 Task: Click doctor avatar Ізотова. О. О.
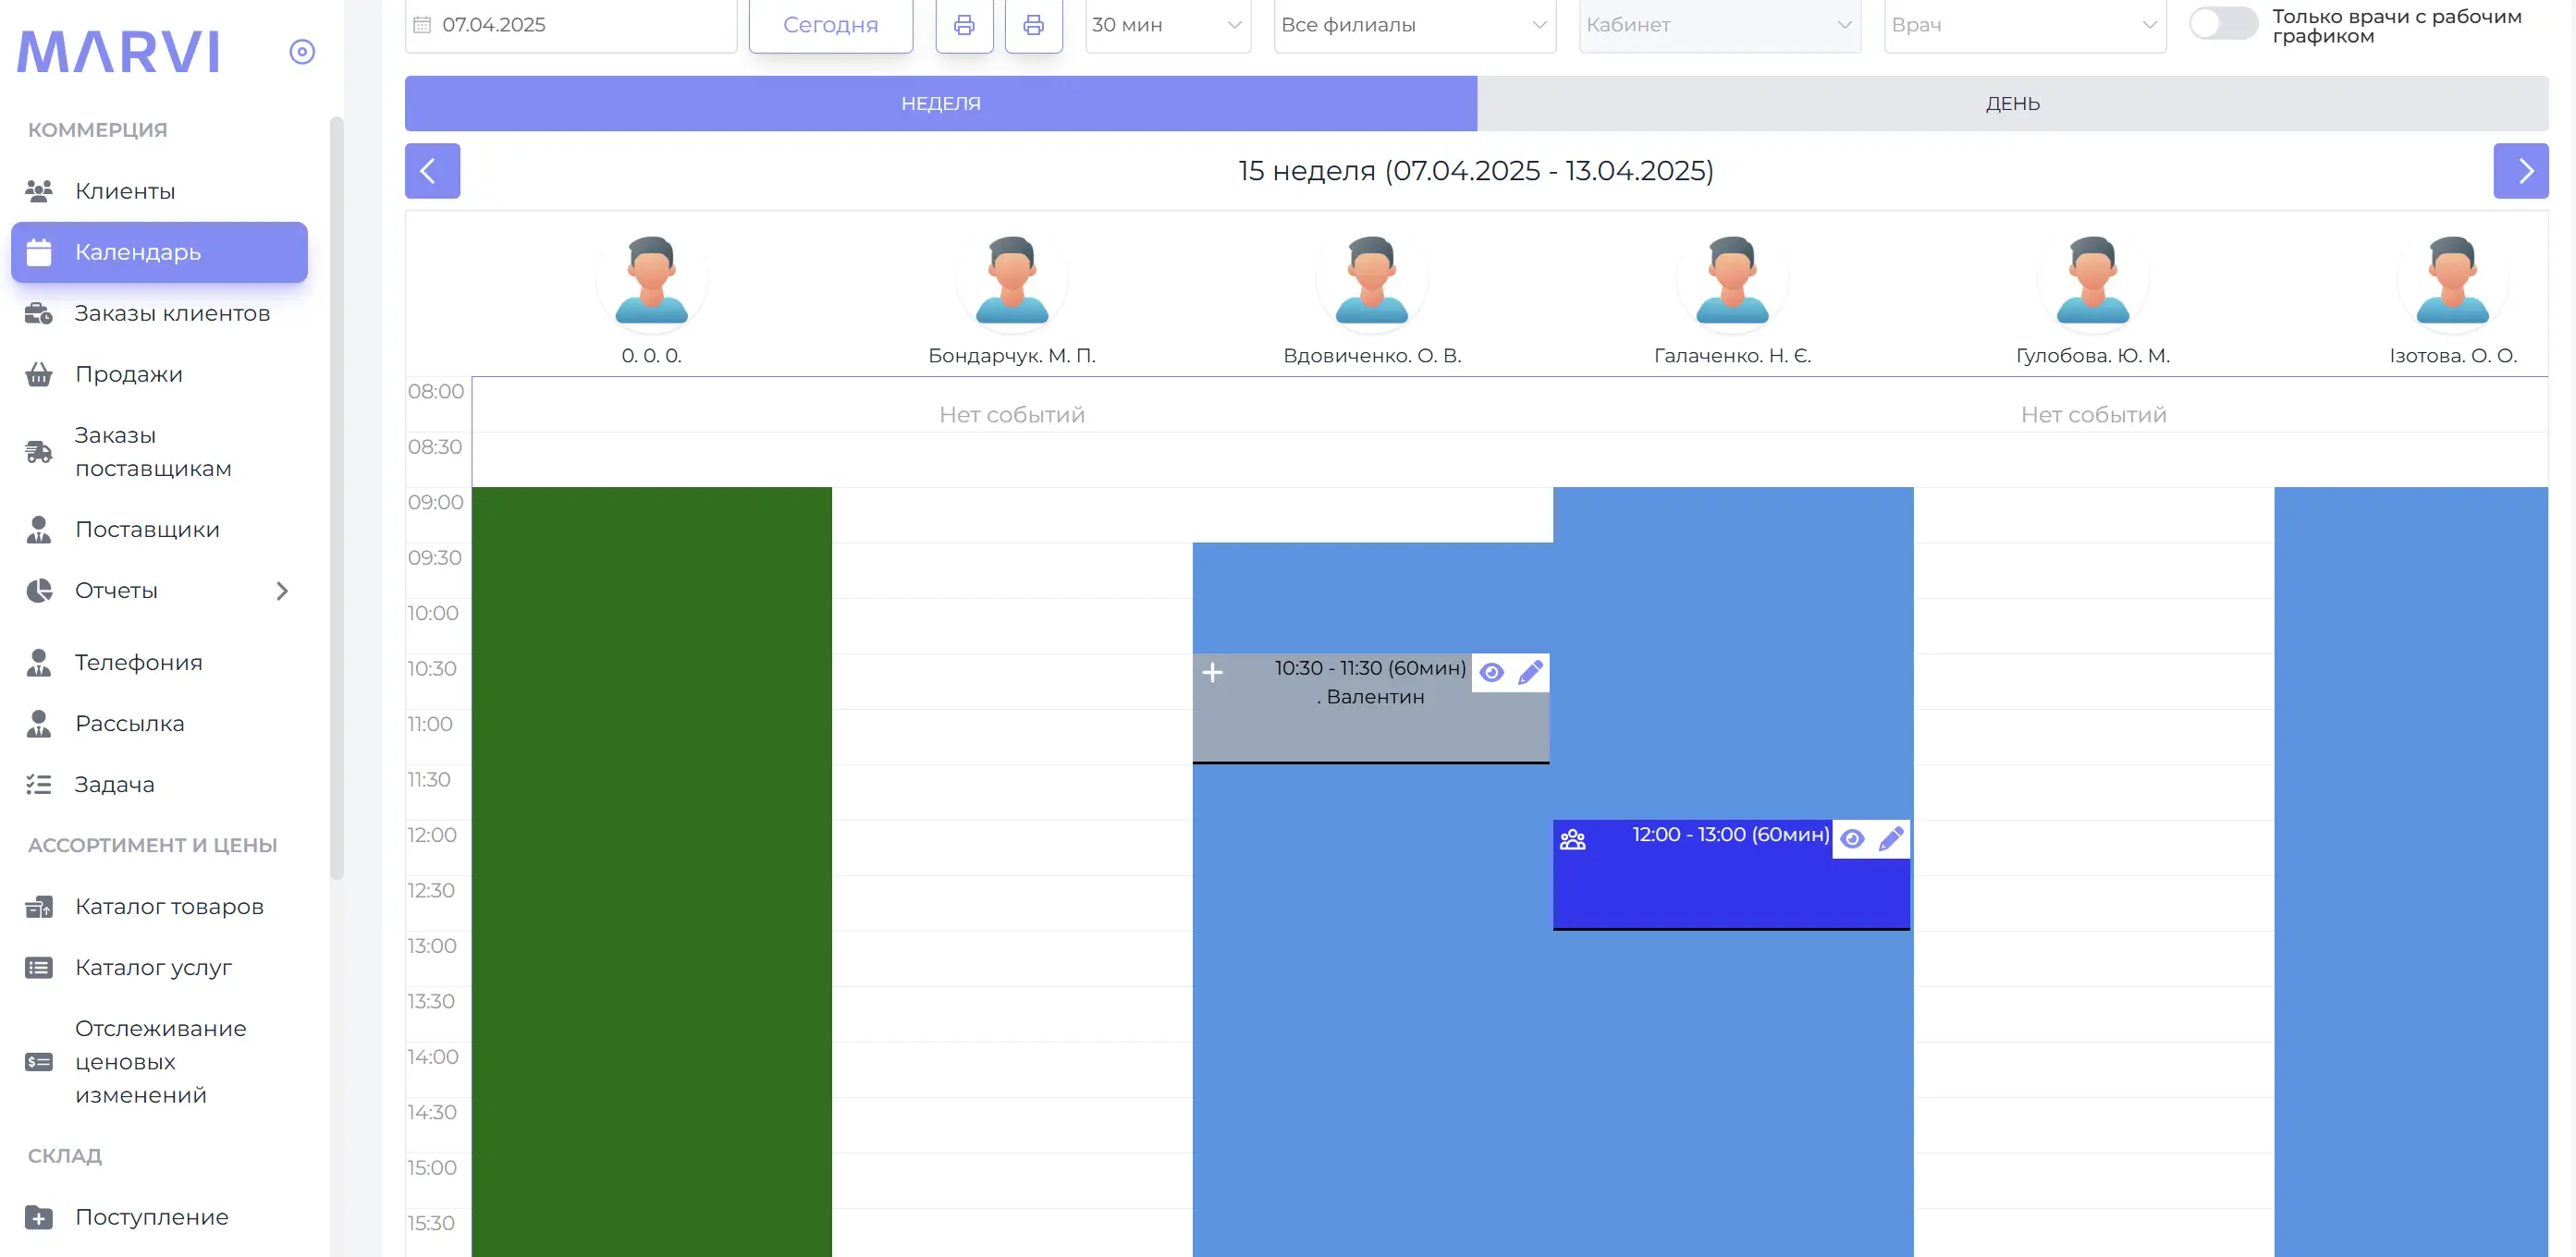[2453, 280]
